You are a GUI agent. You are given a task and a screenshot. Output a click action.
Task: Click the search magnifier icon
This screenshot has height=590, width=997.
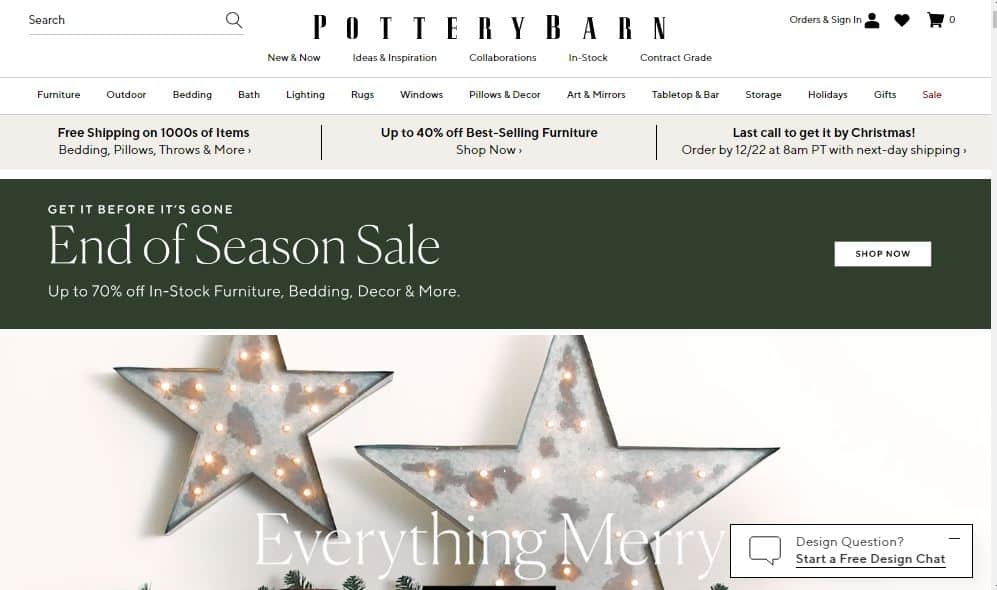(234, 20)
